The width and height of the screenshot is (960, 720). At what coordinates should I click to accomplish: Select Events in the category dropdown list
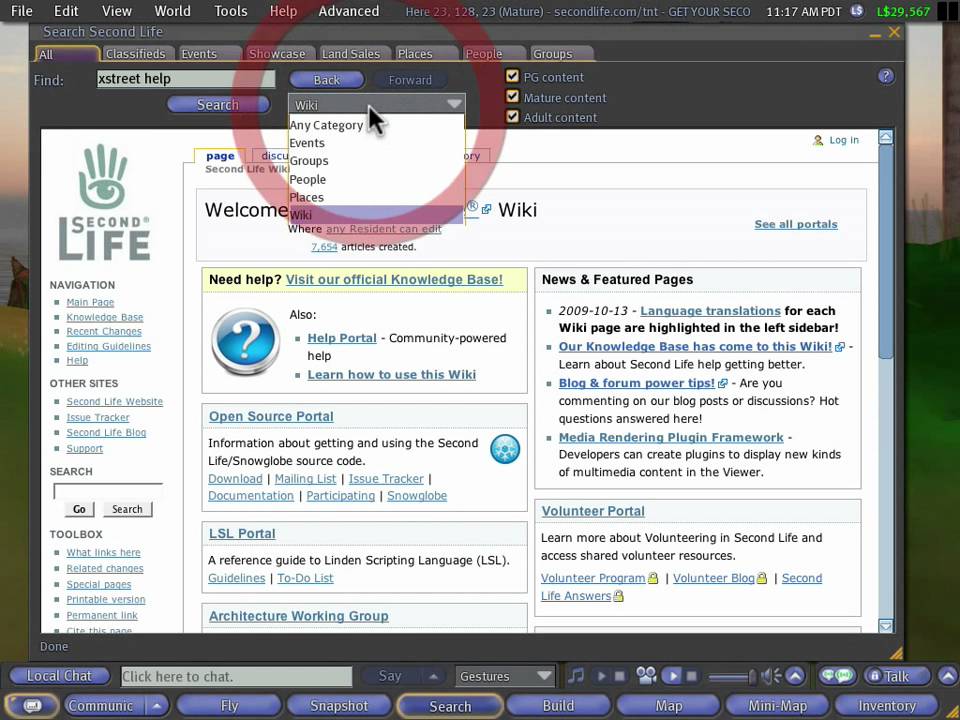point(377,143)
